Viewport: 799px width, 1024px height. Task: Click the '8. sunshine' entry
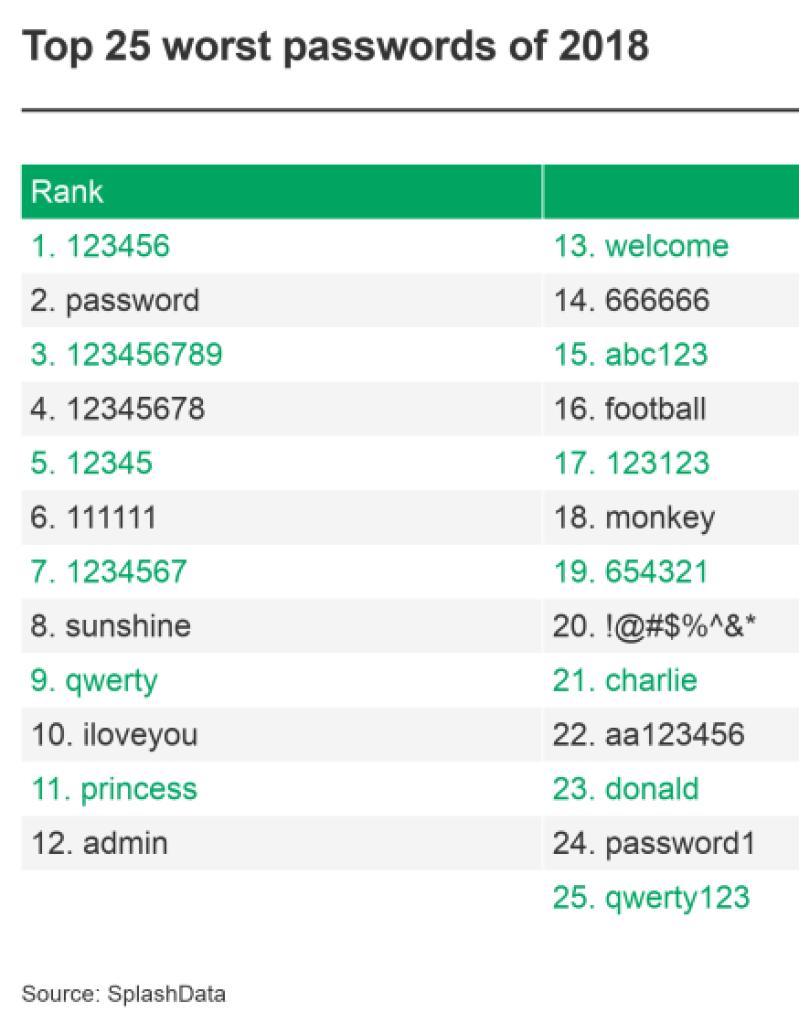110,626
